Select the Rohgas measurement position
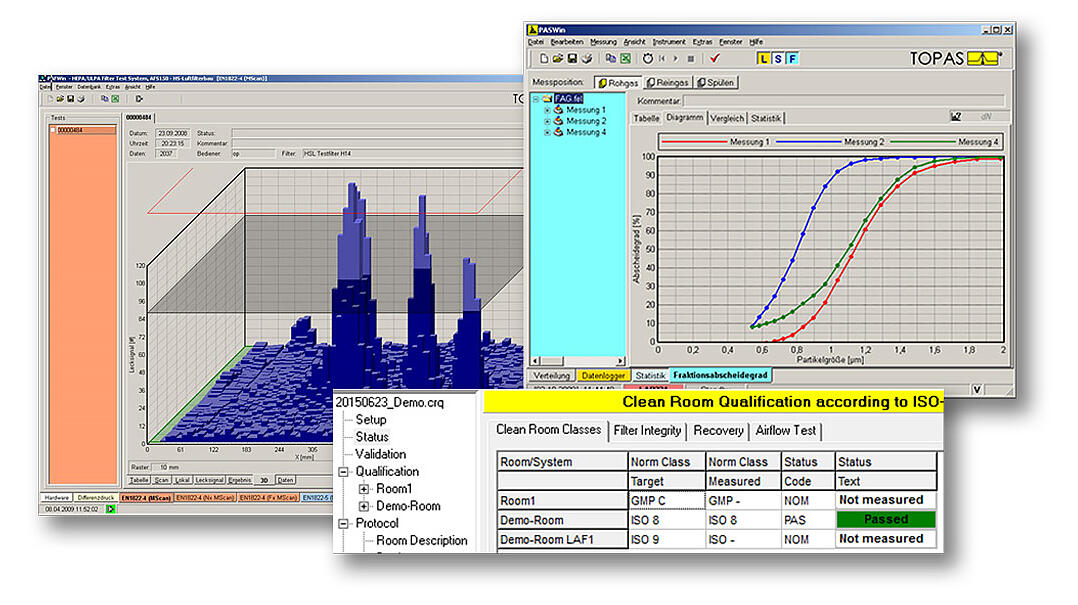 (618, 82)
